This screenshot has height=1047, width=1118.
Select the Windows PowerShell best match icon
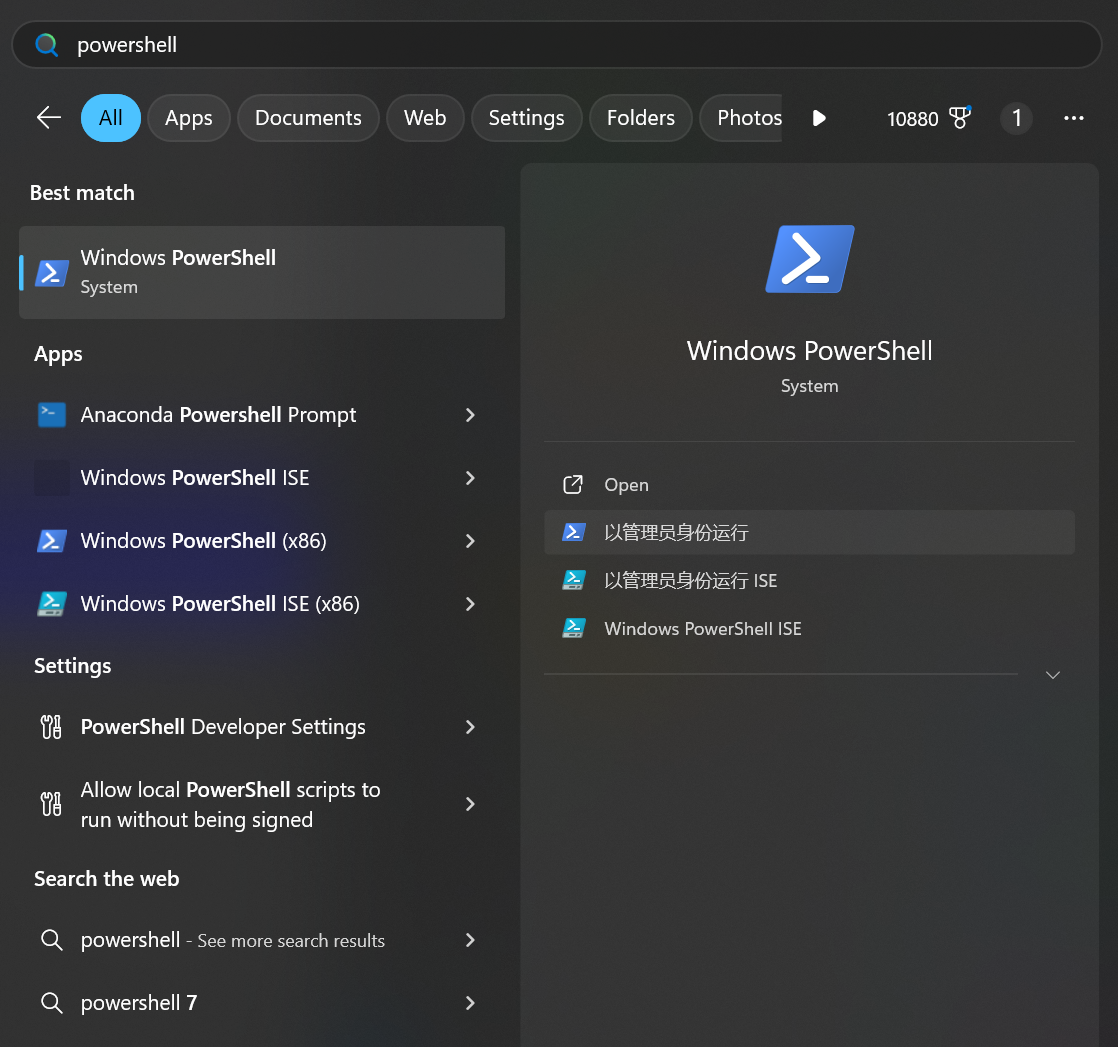click(x=50, y=271)
